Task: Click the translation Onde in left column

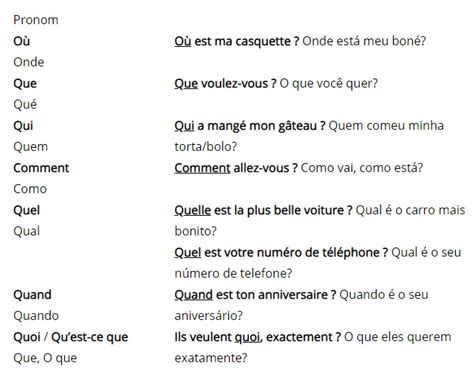Action: click(x=29, y=62)
